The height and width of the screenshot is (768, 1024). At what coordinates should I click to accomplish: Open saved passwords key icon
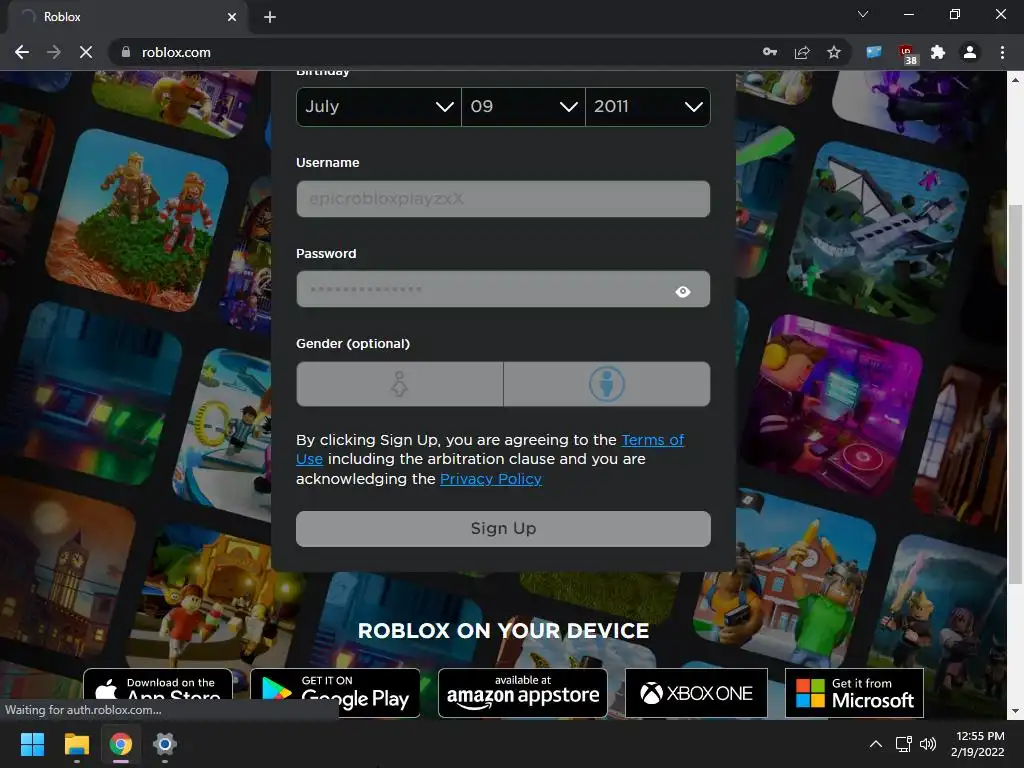click(770, 52)
